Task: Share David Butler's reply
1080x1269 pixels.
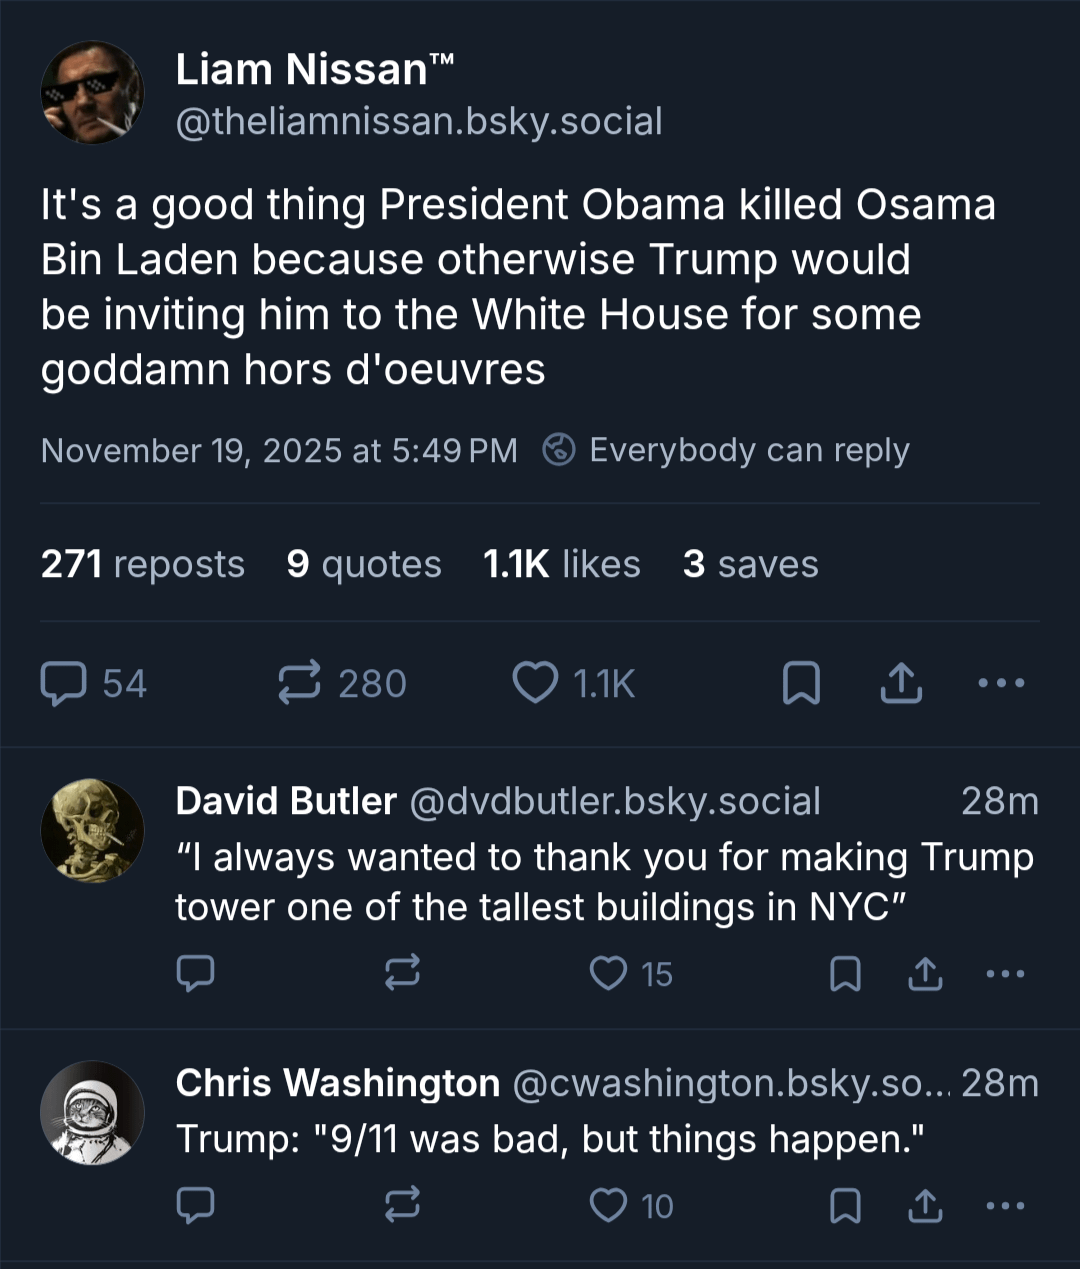Action: coord(925,973)
